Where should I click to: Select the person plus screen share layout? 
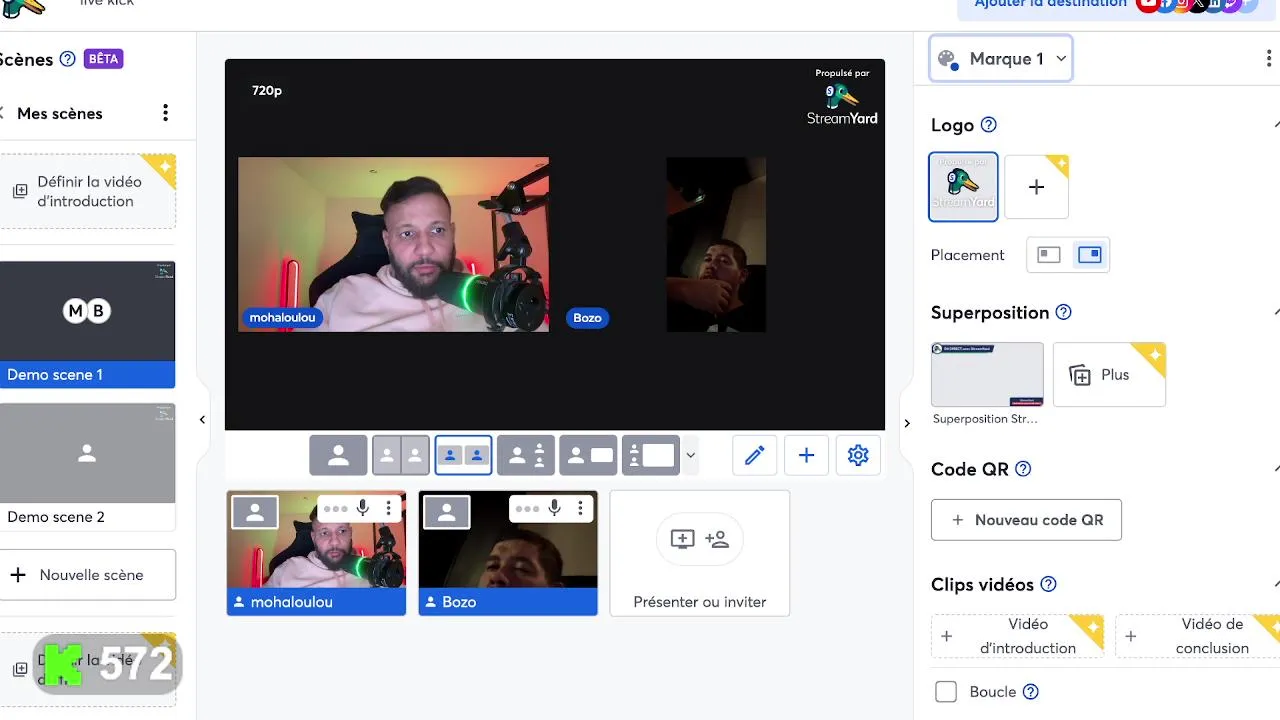pyautogui.click(x=588, y=456)
